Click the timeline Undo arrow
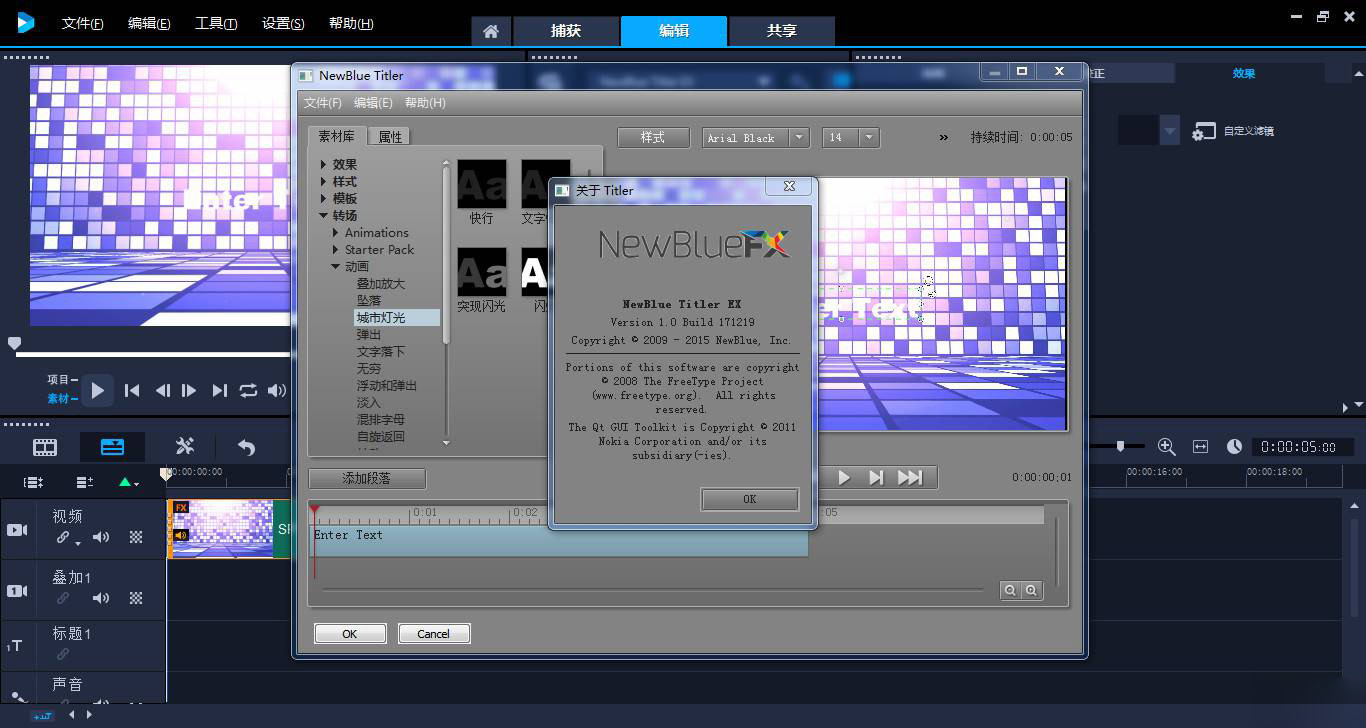Viewport: 1366px width, 728px height. click(x=246, y=447)
